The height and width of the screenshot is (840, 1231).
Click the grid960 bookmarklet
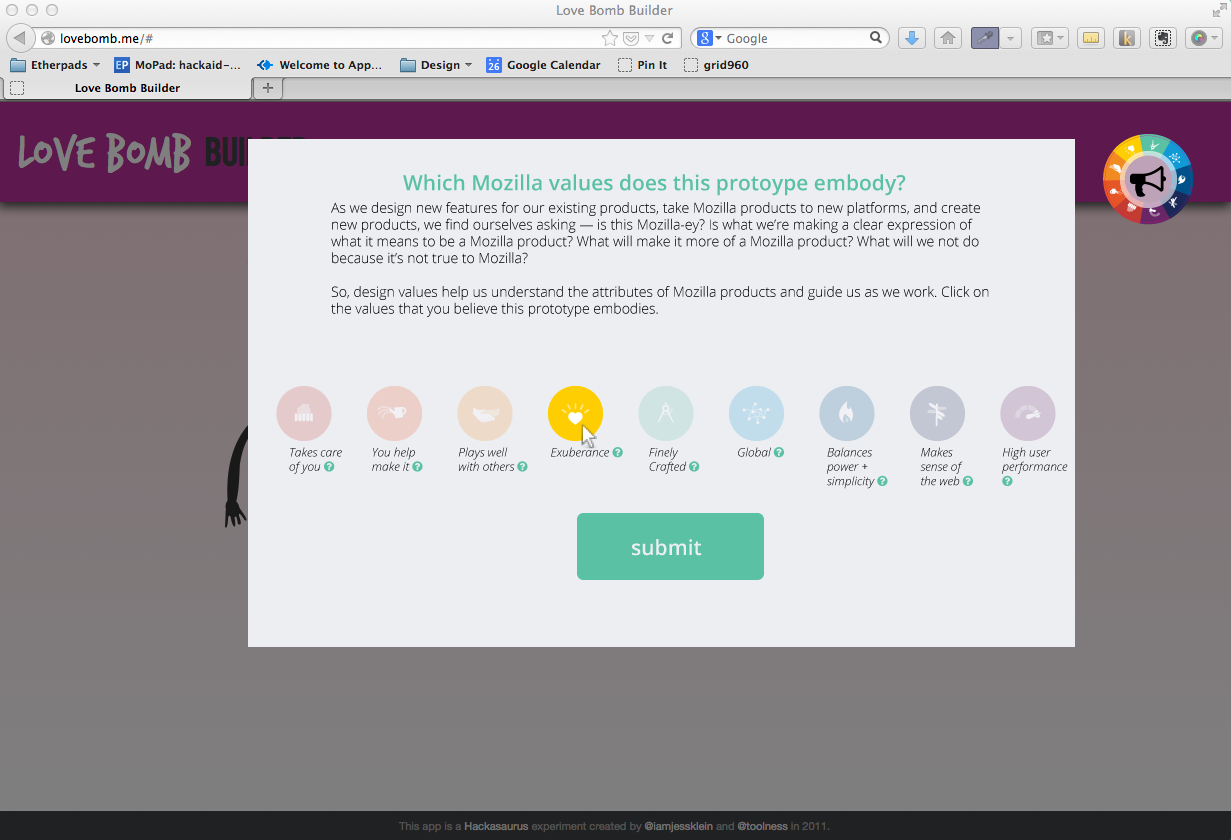point(716,65)
